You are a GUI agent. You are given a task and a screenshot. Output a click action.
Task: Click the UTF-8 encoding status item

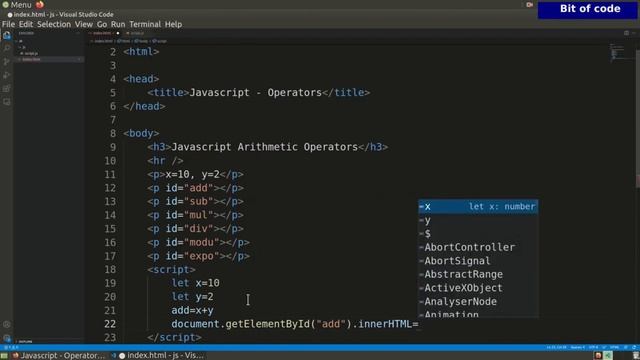(593, 347)
